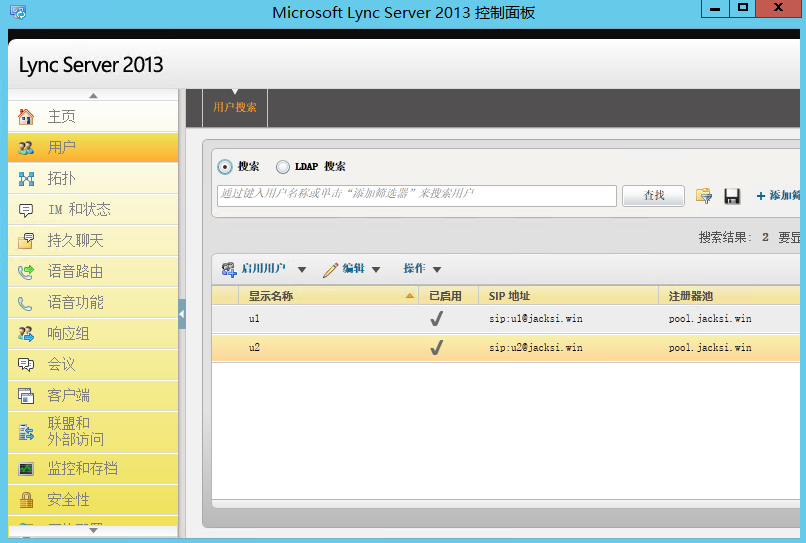Open 联盟和外部访问 navigation item
806x543 pixels.
tap(93, 432)
